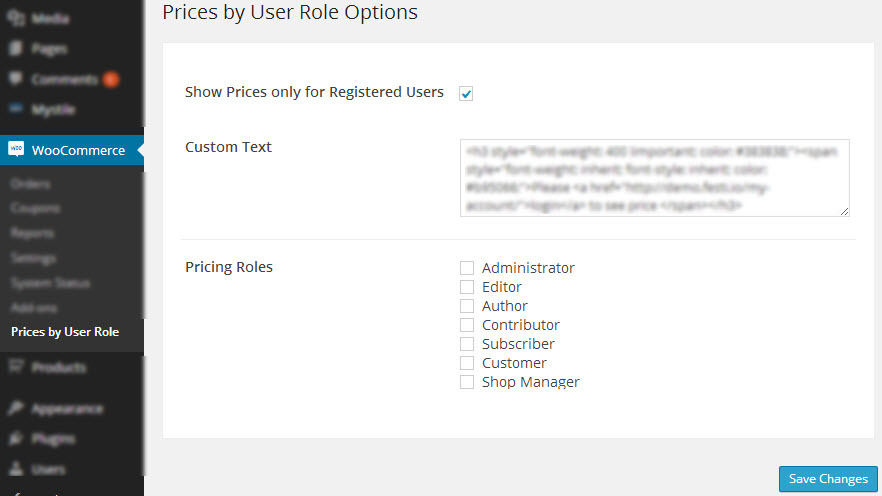Select the Subscriber pricing role
Viewport: 882px width, 496px height.
coord(467,344)
